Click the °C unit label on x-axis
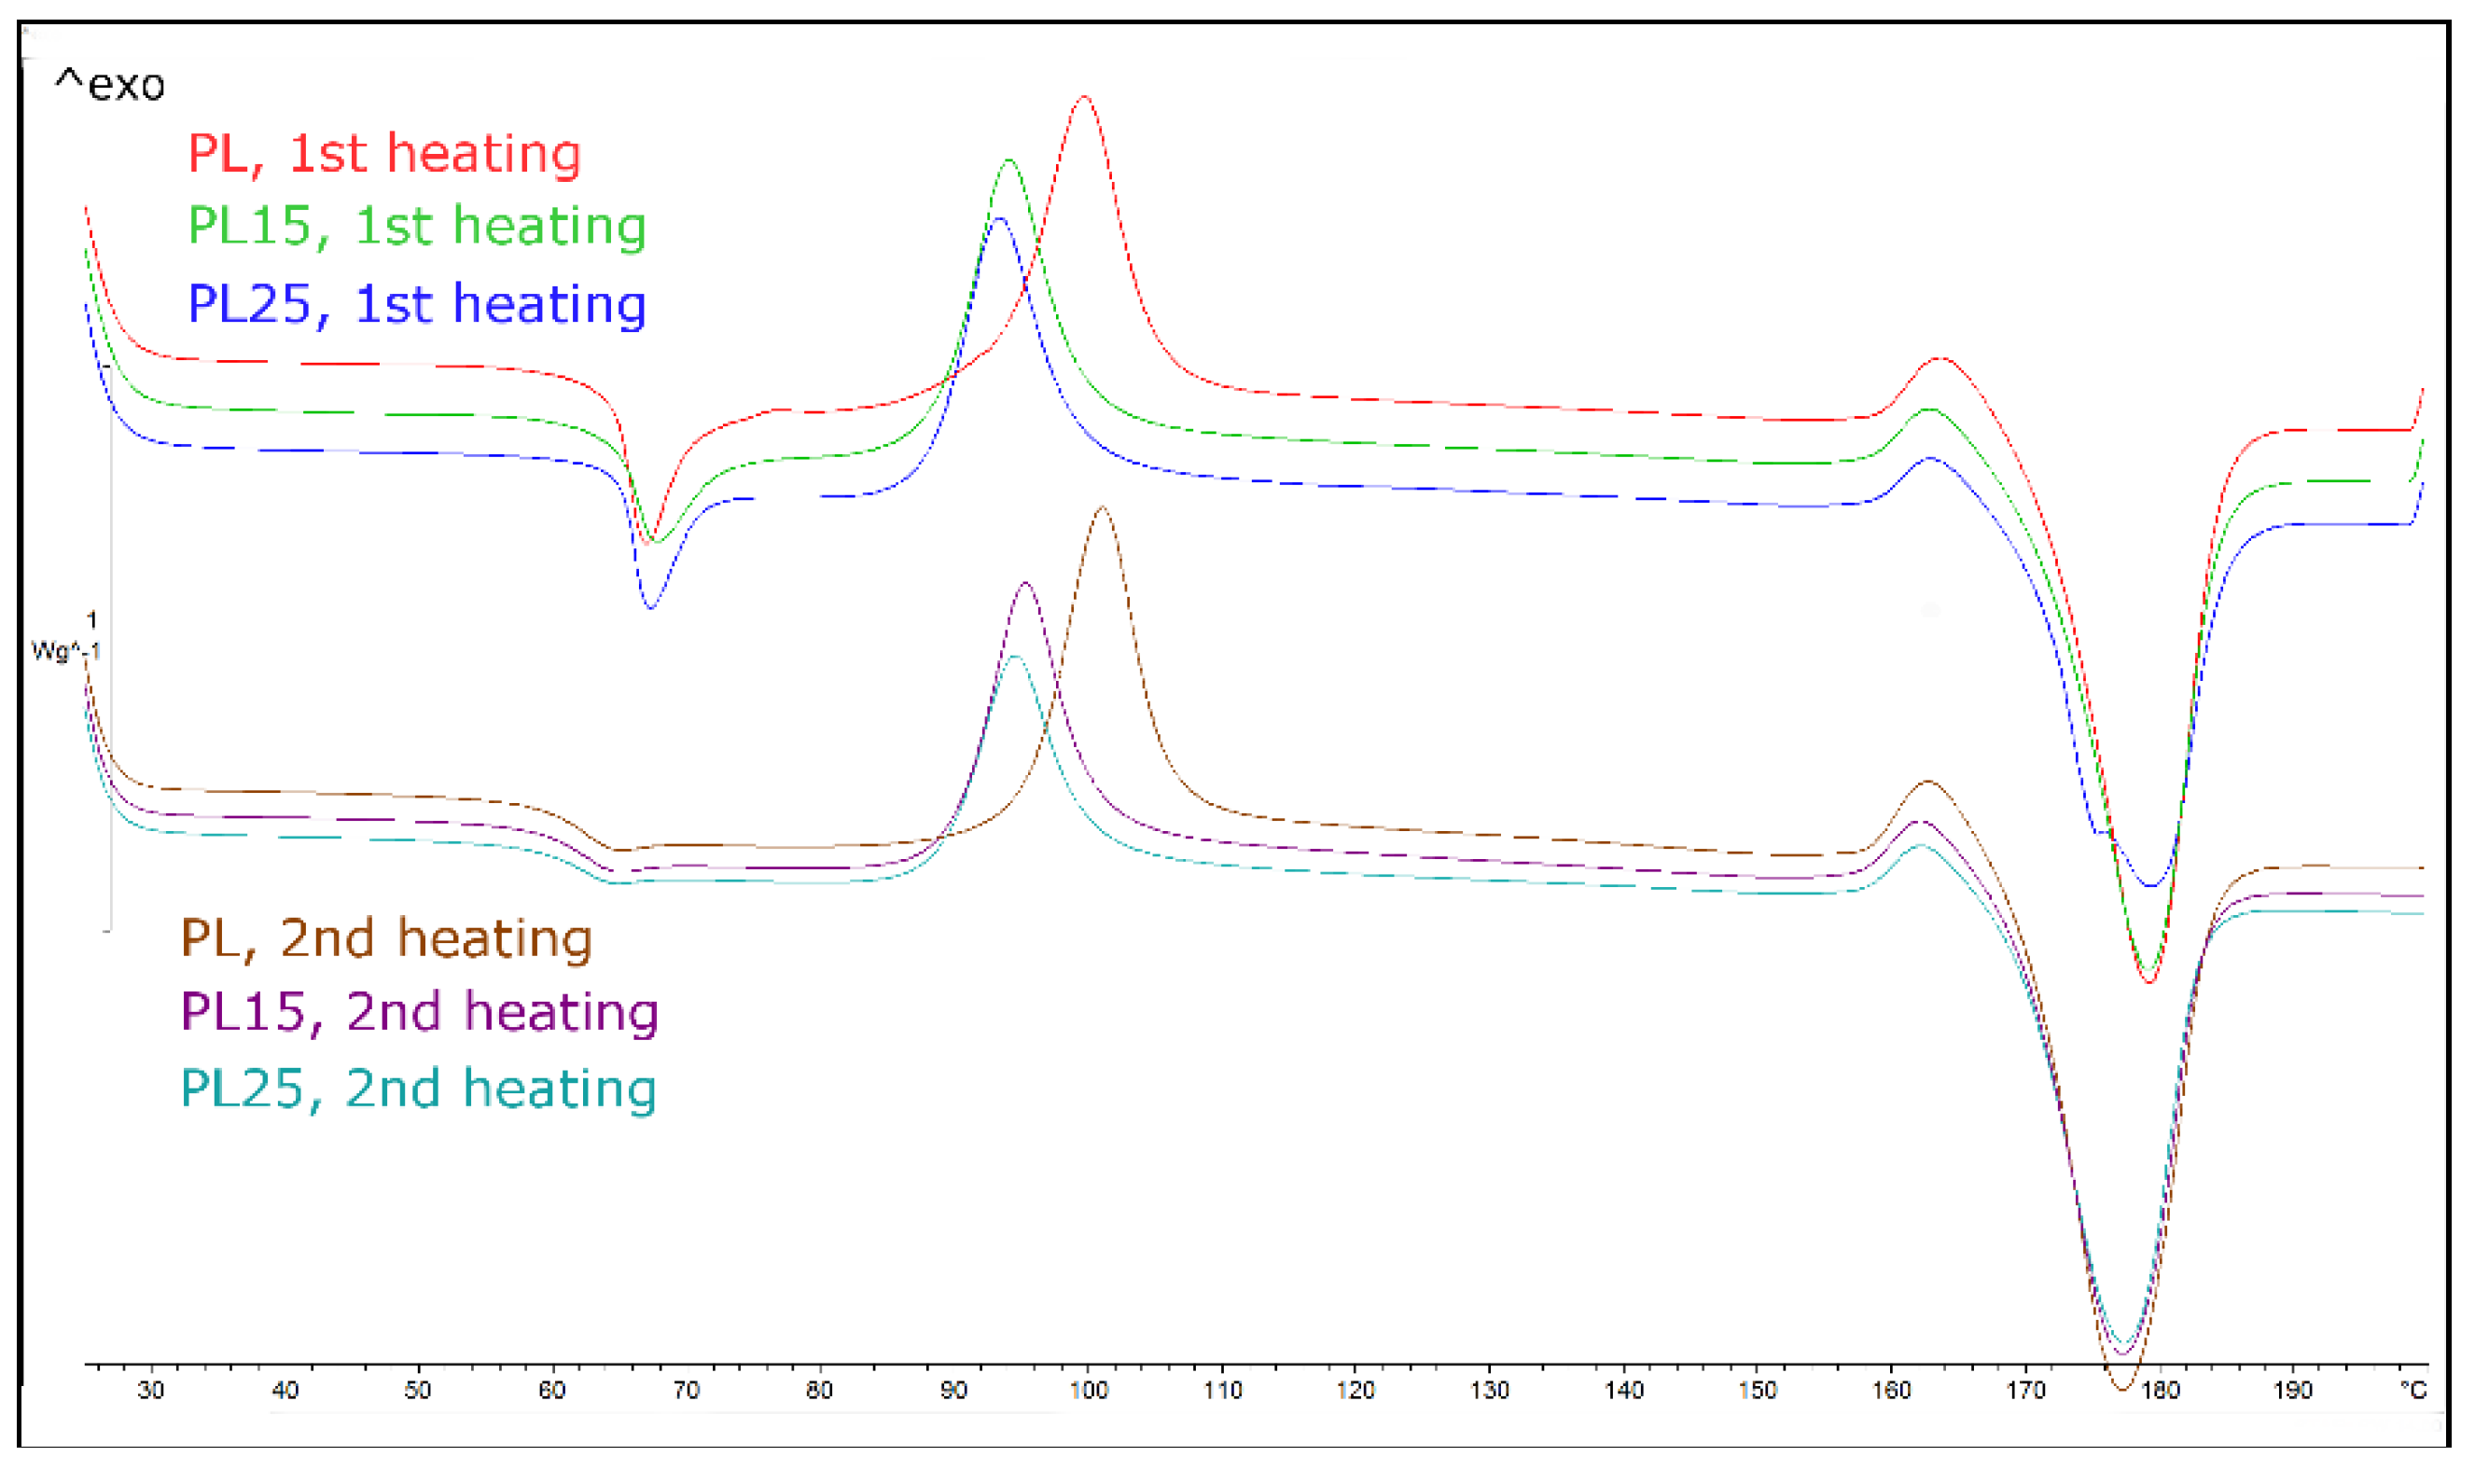The image size is (2475, 1484). [x=2413, y=1391]
